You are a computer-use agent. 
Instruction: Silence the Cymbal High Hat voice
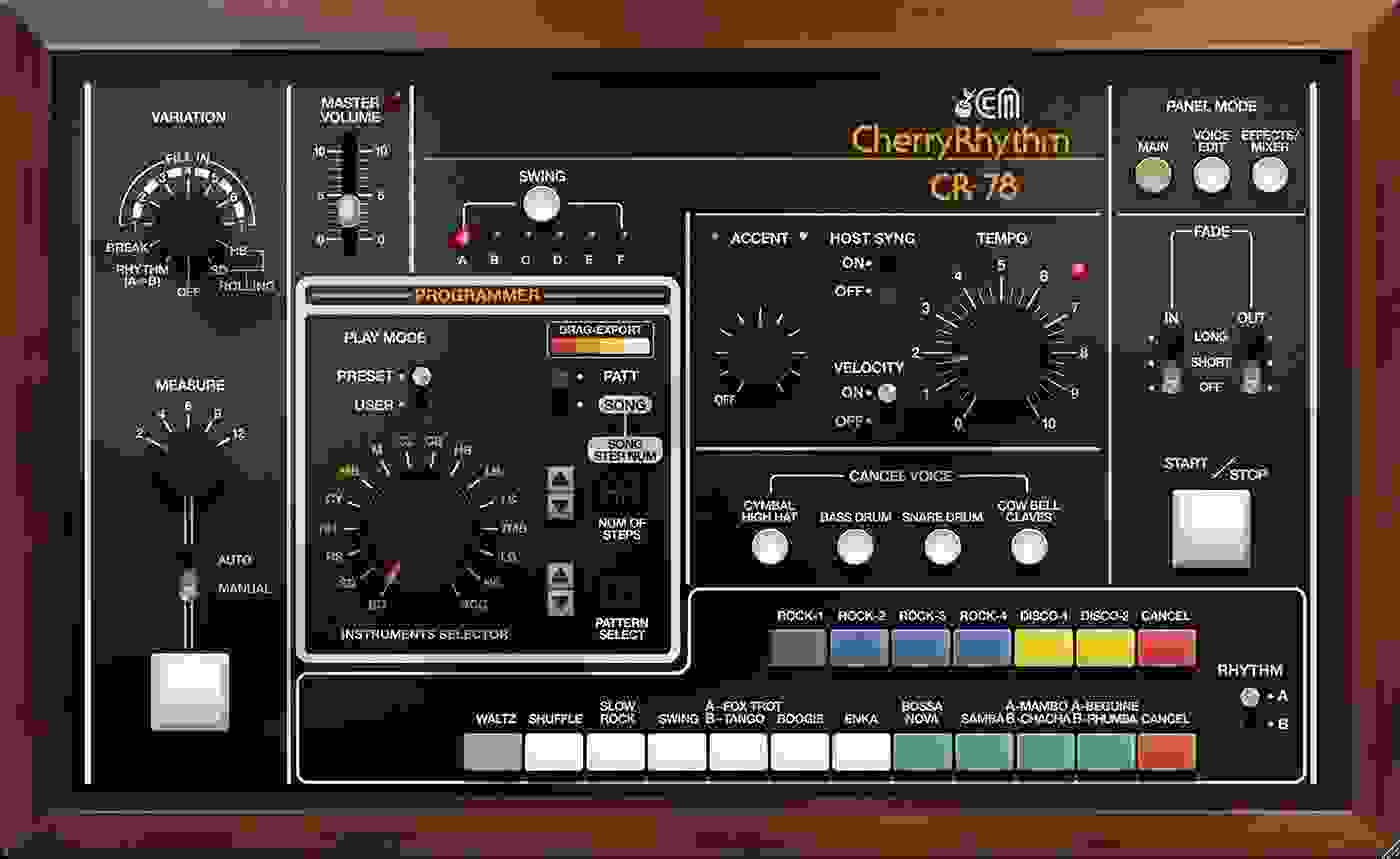coord(768,546)
